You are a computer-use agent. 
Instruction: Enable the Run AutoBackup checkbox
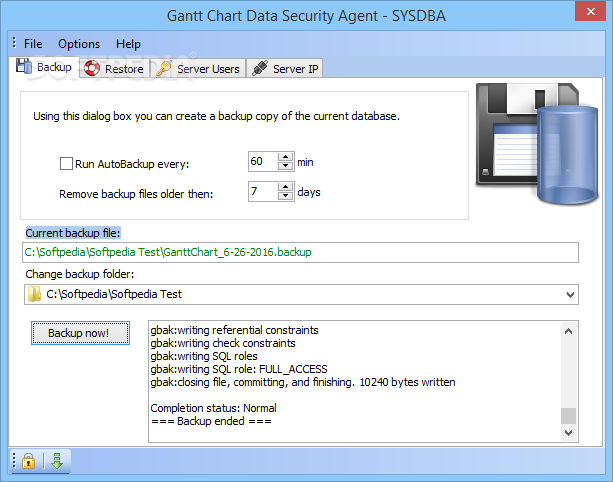(x=66, y=163)
